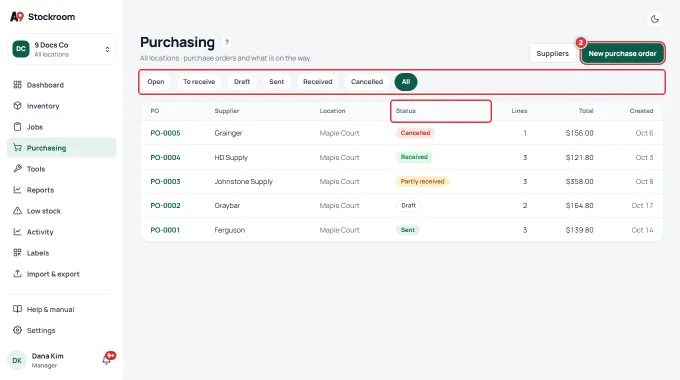680x380 pixels.
Task: Filter orders by Received
Action: 317,82
